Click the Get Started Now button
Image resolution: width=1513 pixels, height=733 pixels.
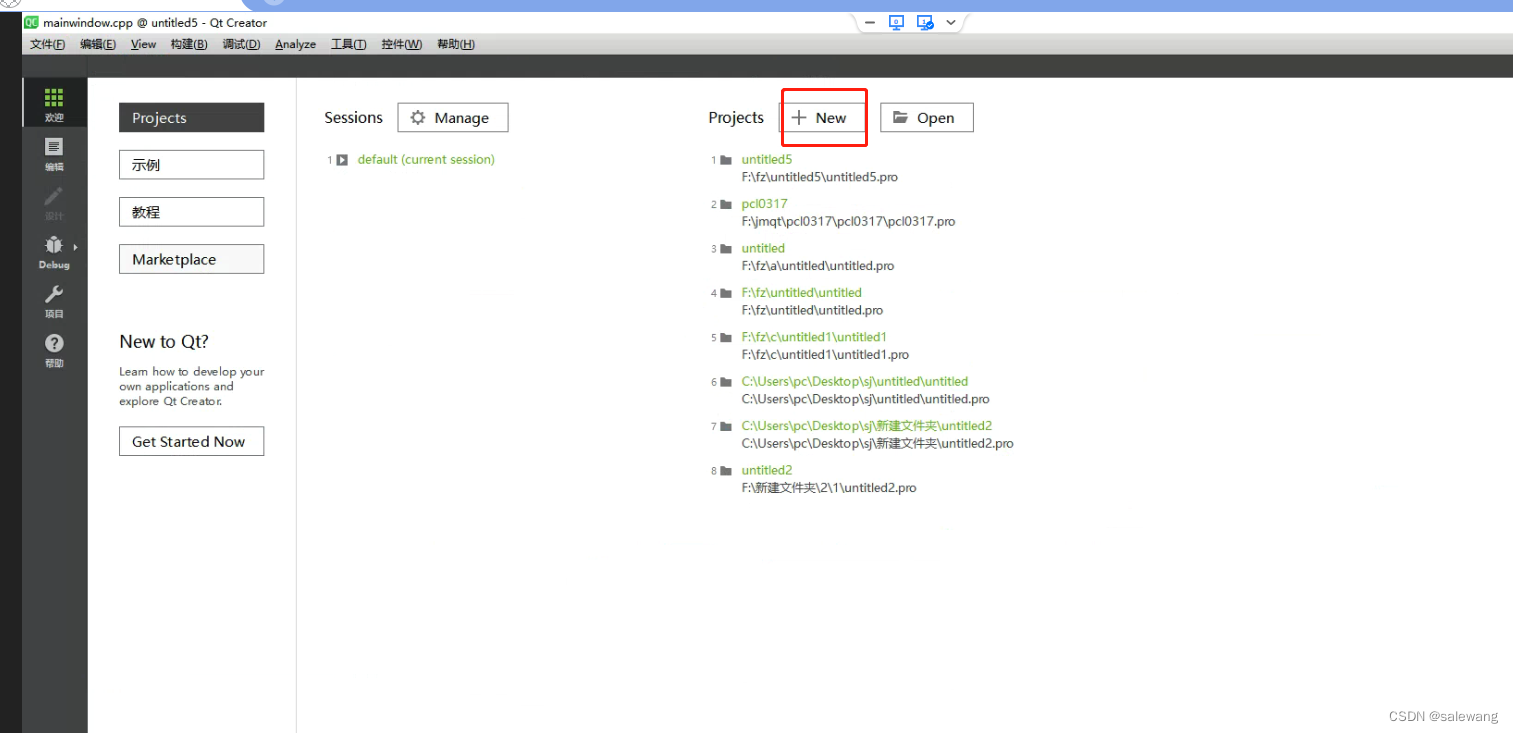tap(191, 441)
